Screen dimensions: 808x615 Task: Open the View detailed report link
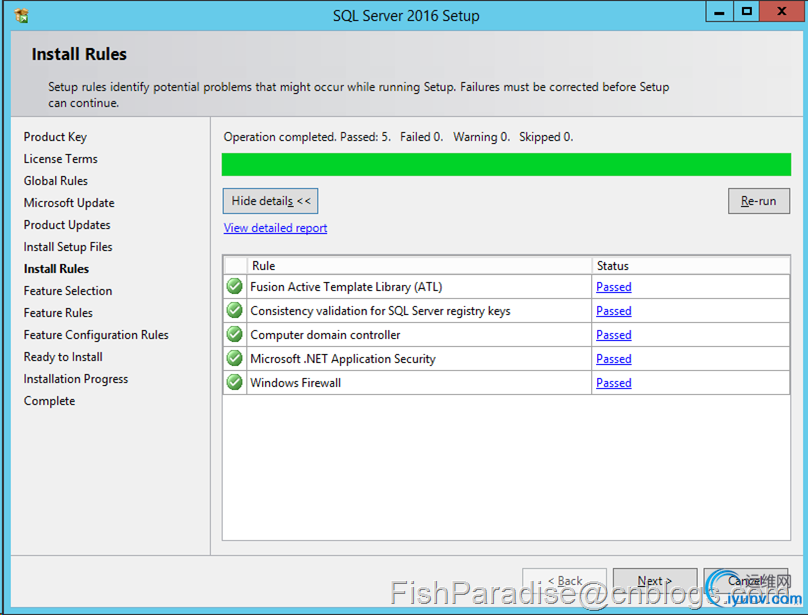click(275, 228)
